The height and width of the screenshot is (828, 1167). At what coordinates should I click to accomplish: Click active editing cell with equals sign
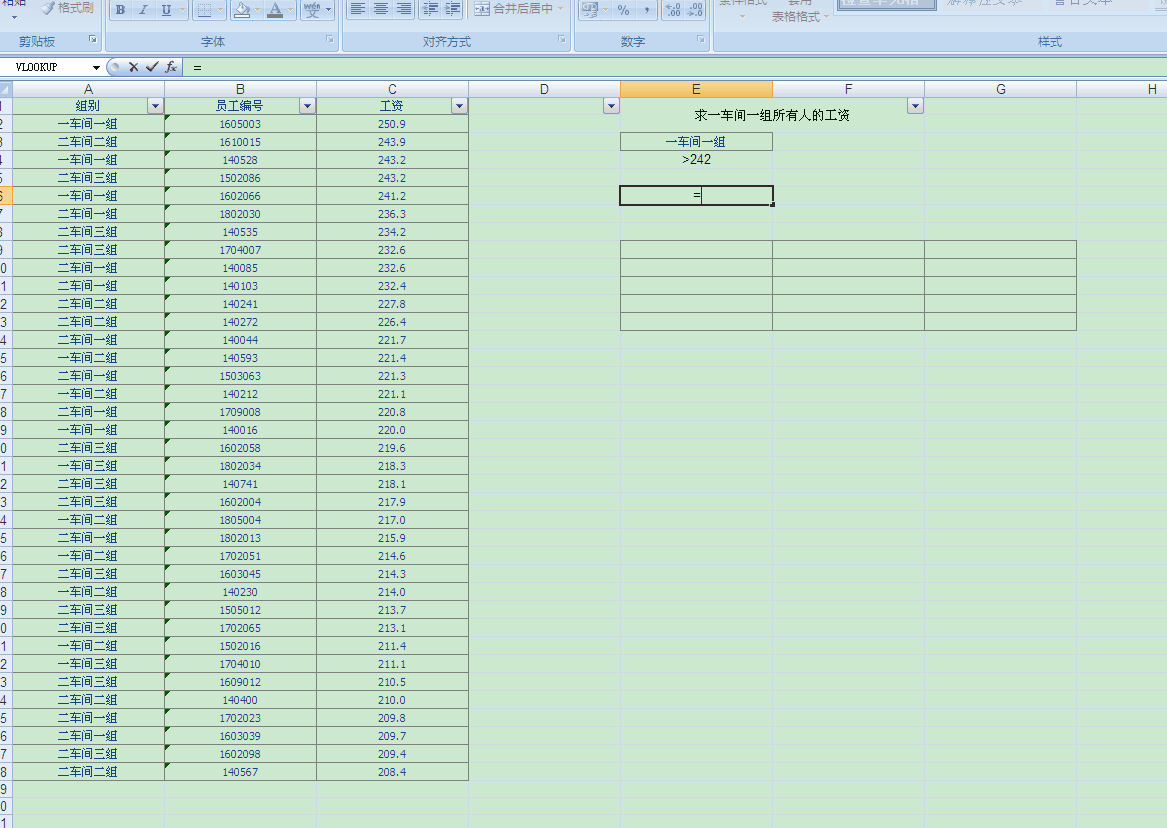pyautogui.click(x=696, y=196)
